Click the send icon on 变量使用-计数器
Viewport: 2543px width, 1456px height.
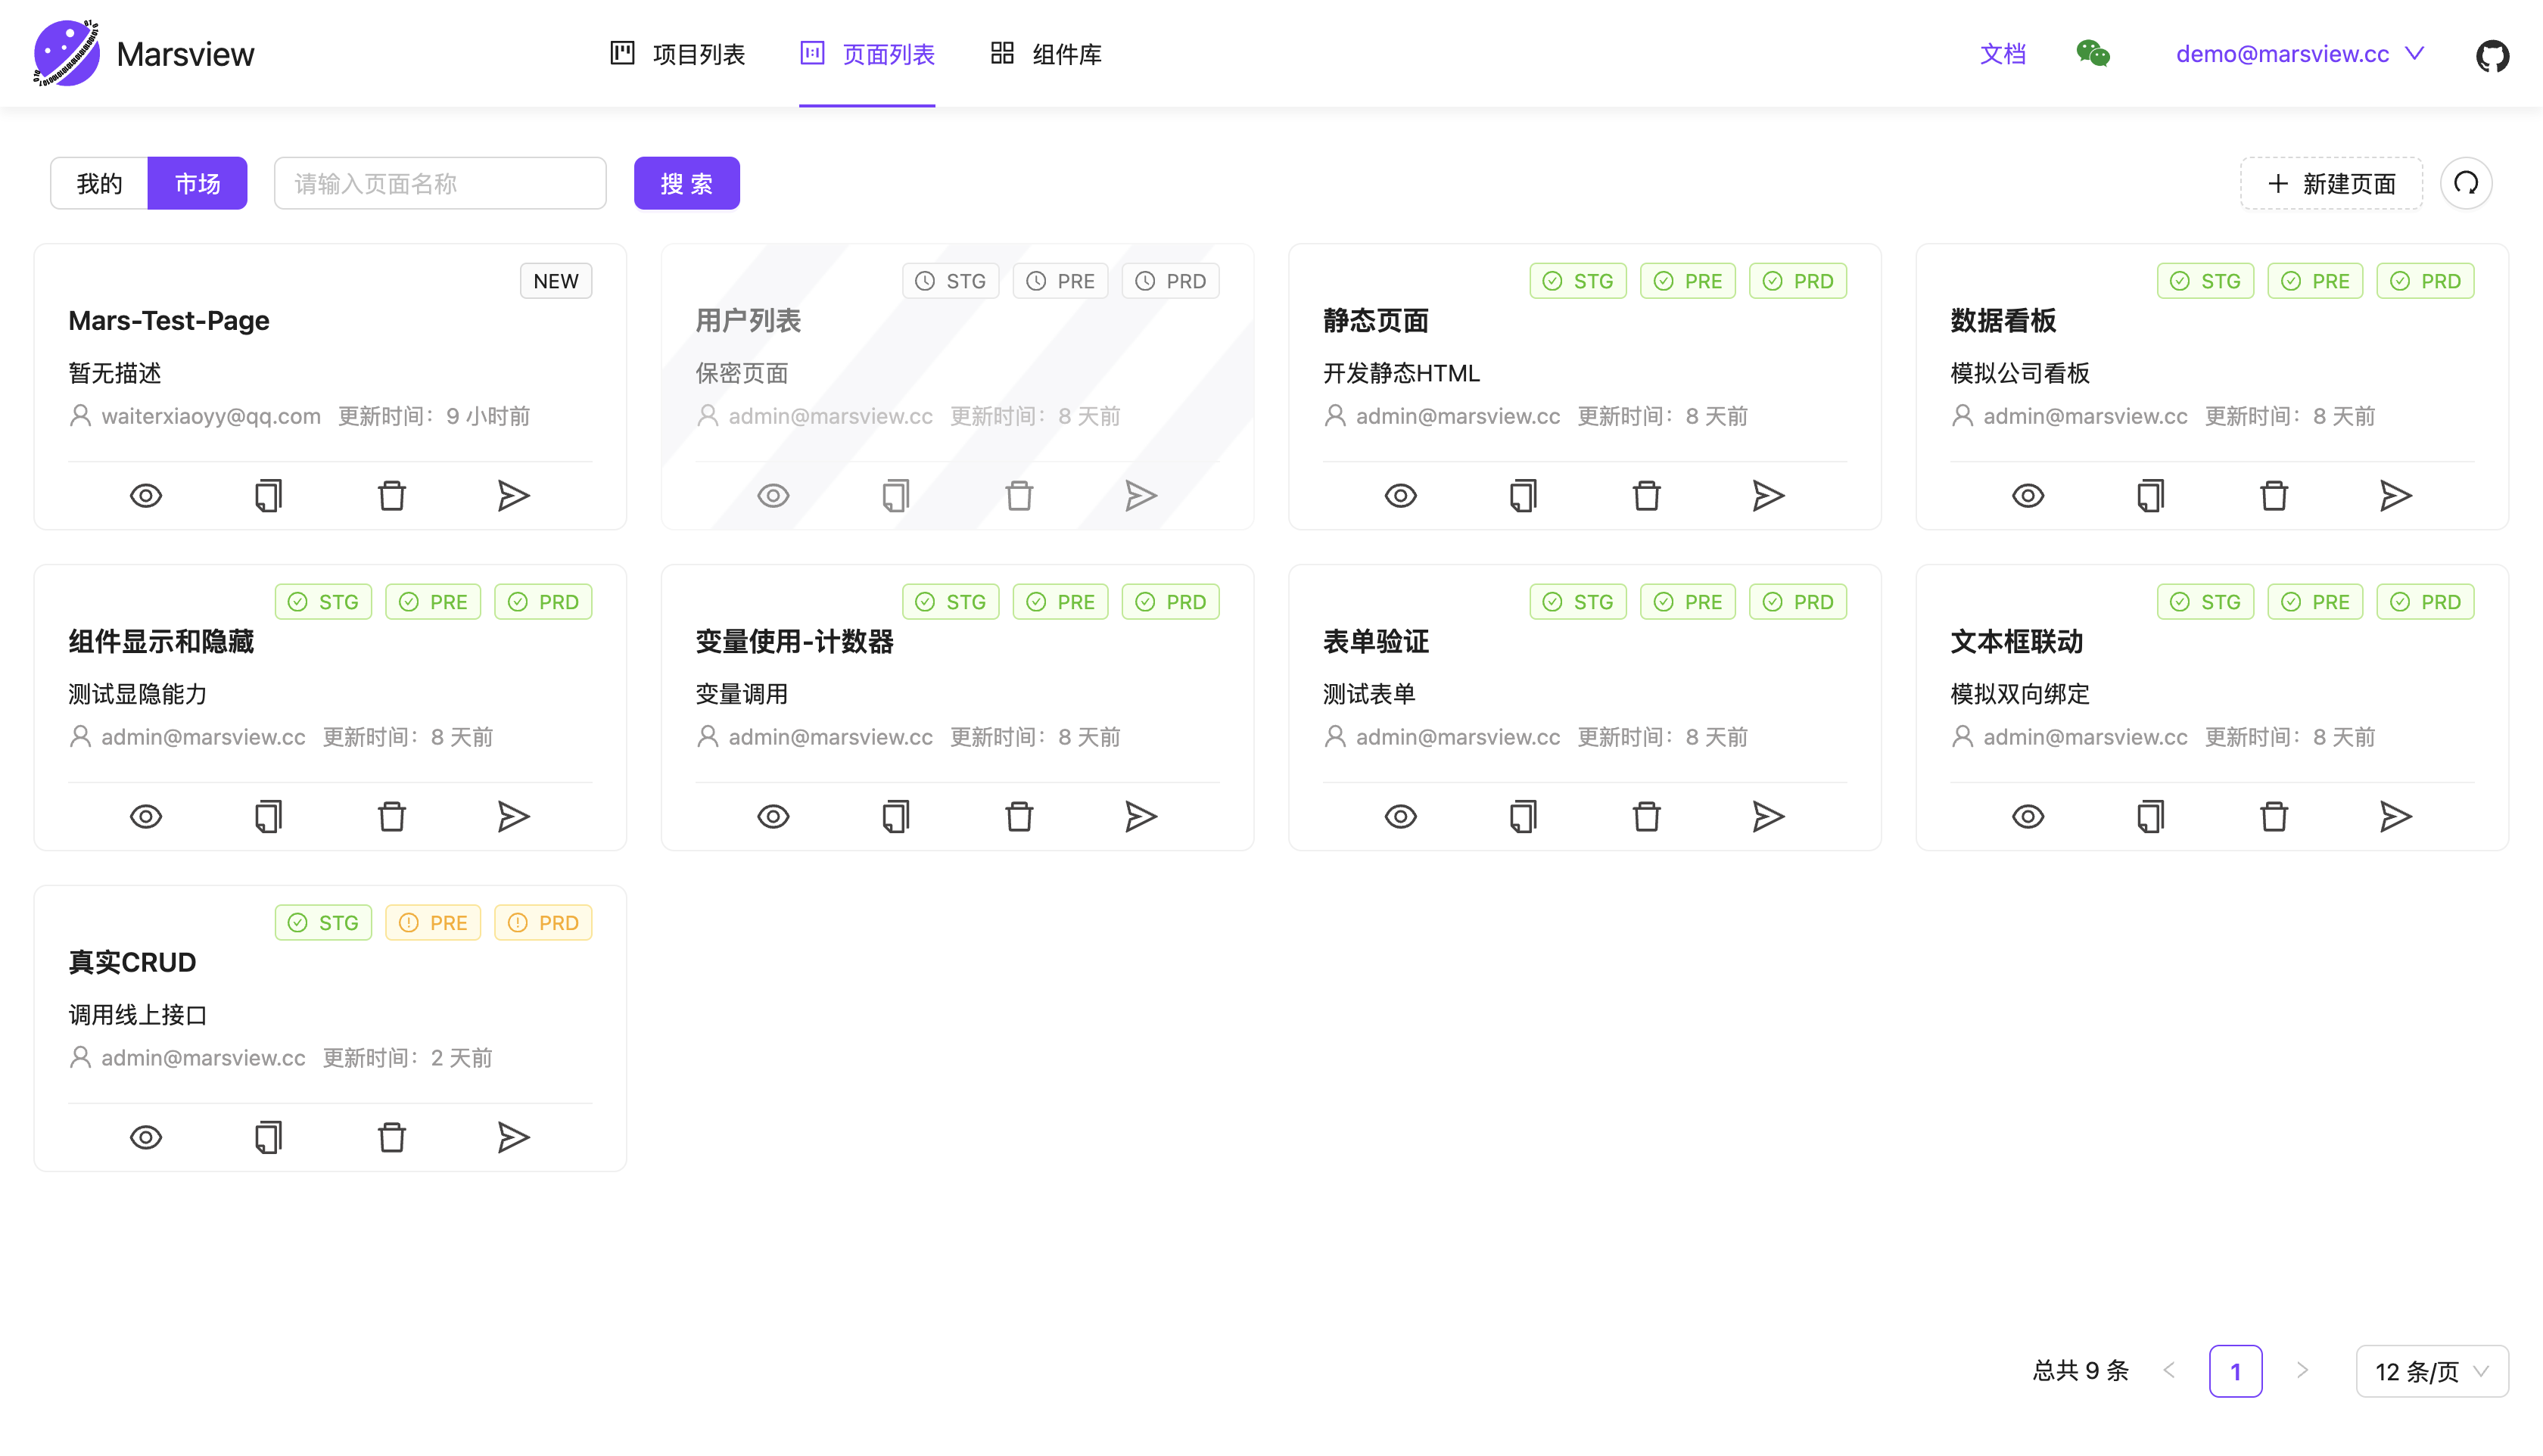click(x=1140, y=816)
